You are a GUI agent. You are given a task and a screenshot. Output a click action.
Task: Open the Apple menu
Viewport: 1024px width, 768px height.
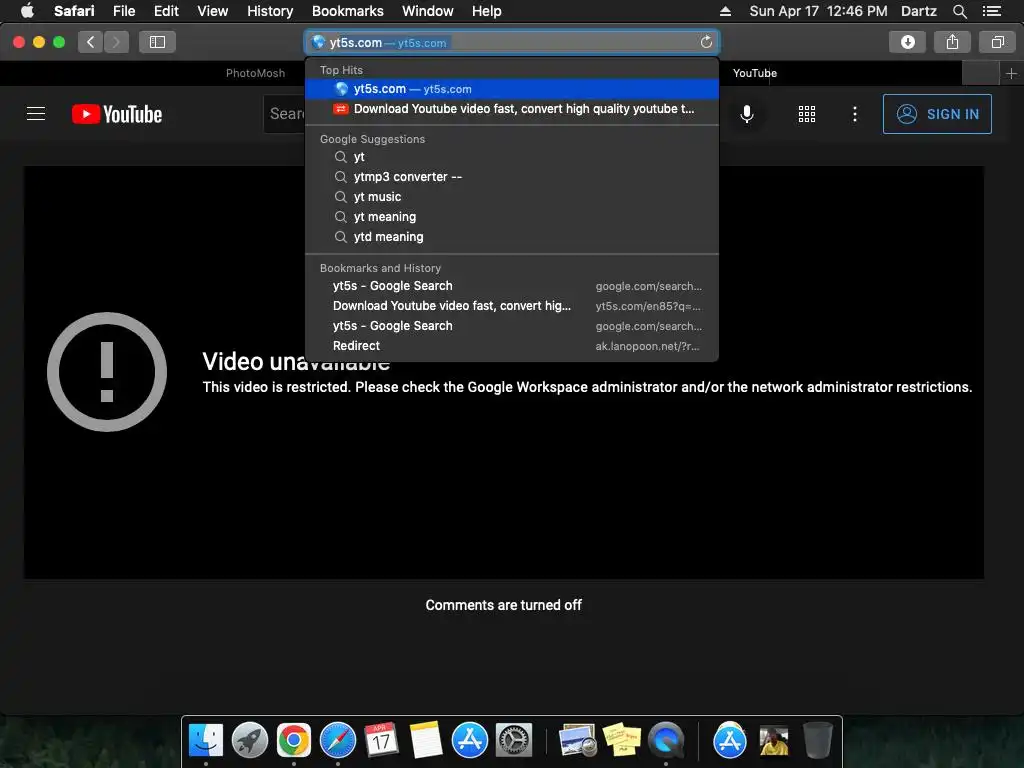[x=27, y=11]
